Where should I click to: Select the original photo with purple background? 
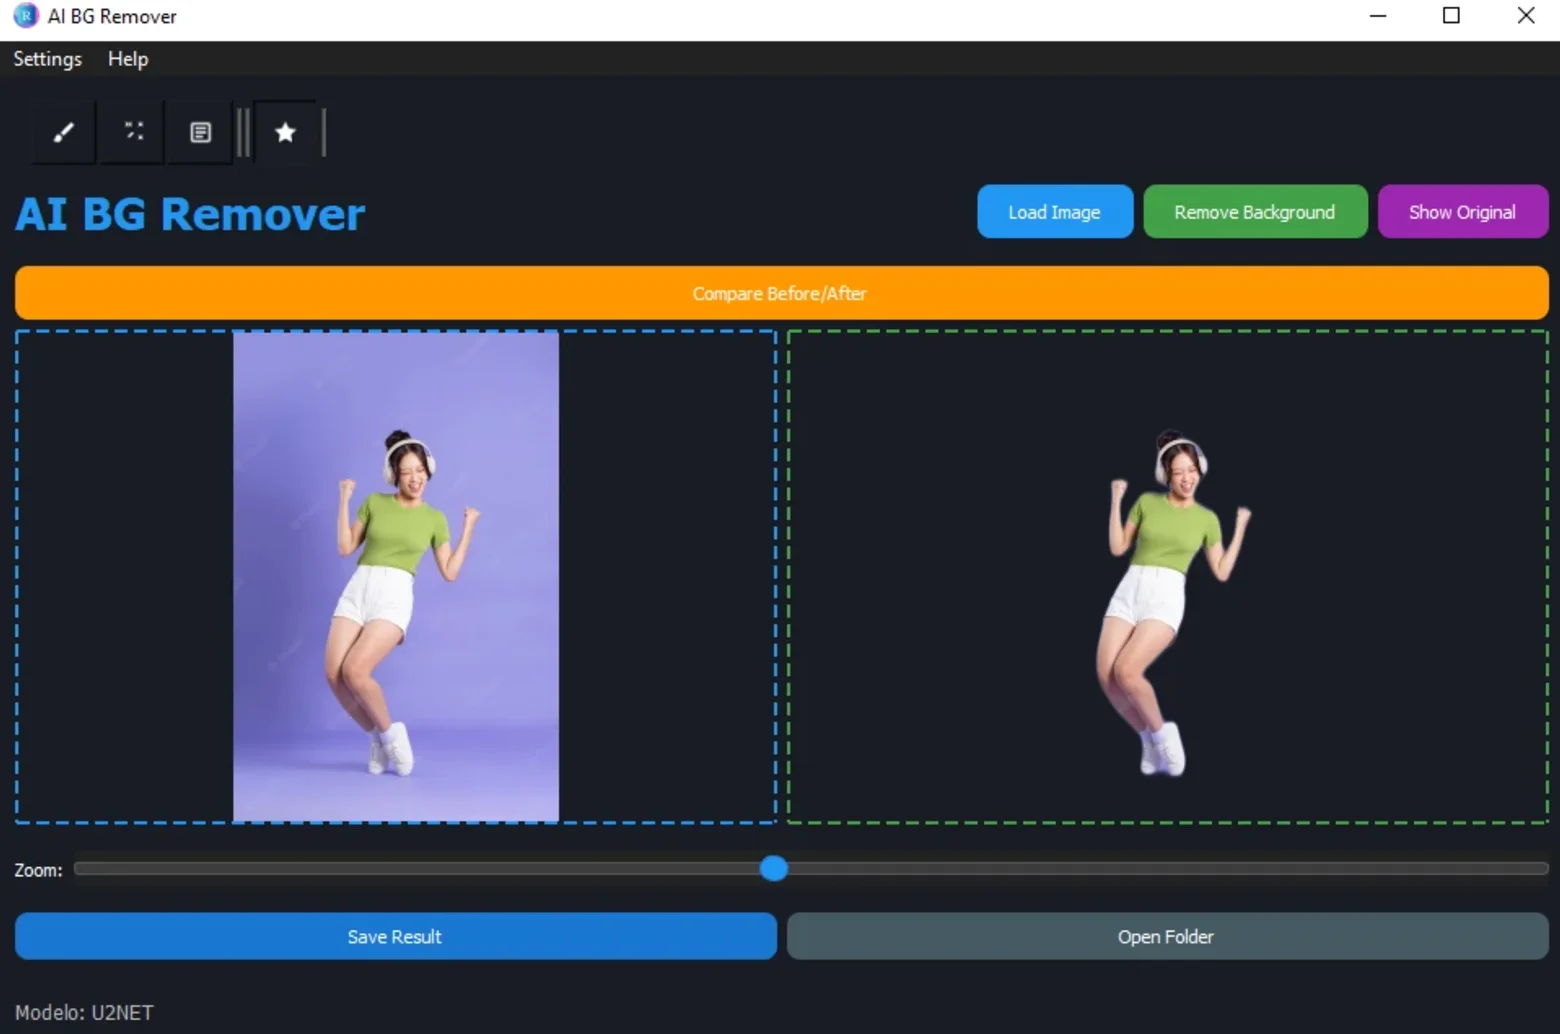pos(396,577)
